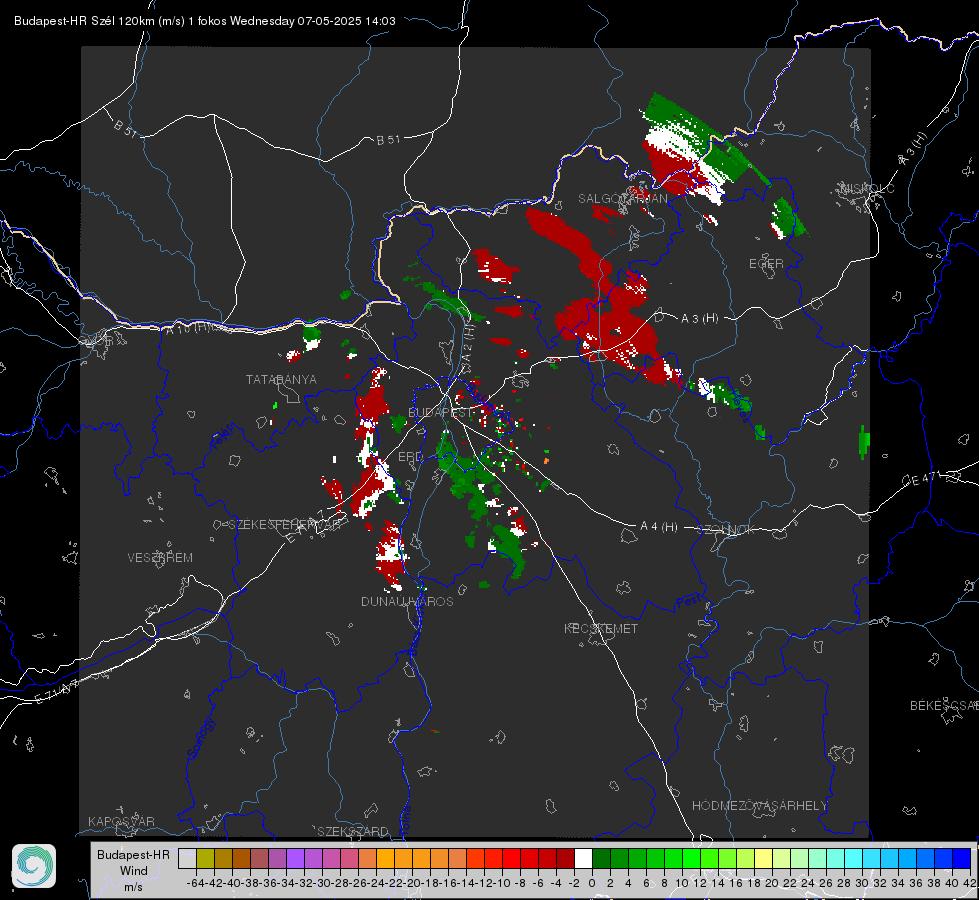Screen dimensions: 979x900
Task: Click the SZOLNOK city label
Action: [x=726, y=530]
